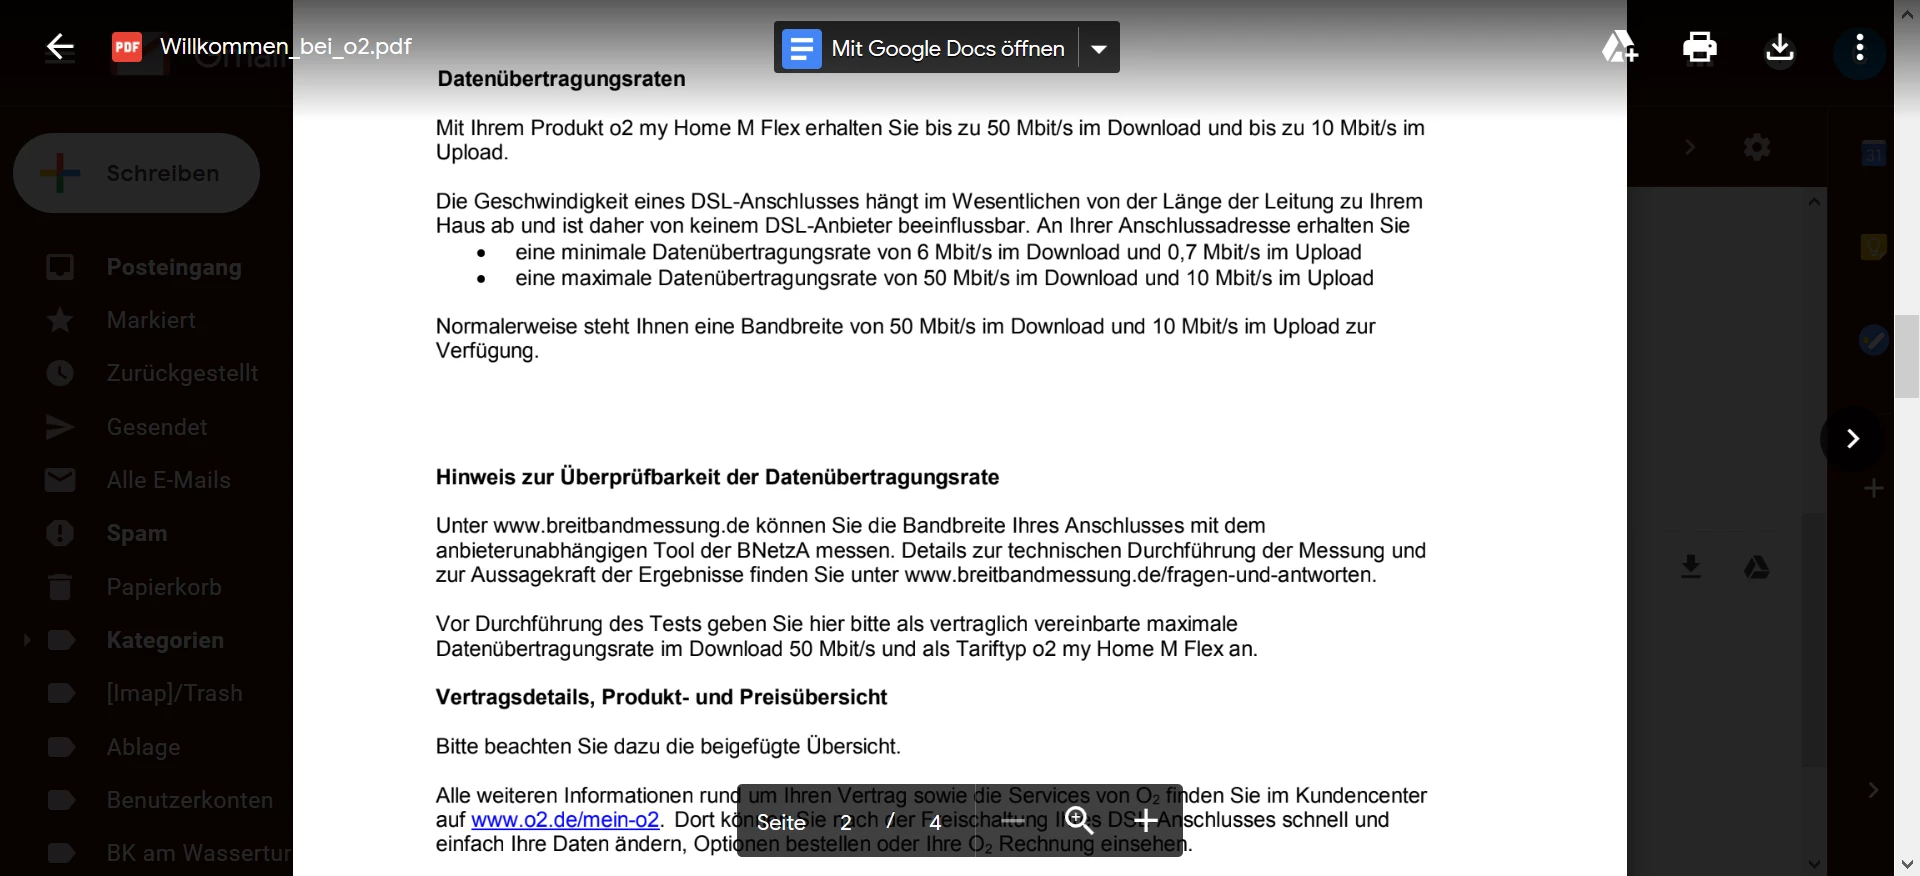Open Gmail settings gear behind the preview
This screenshot has width=1920, height=876.
1757,147
